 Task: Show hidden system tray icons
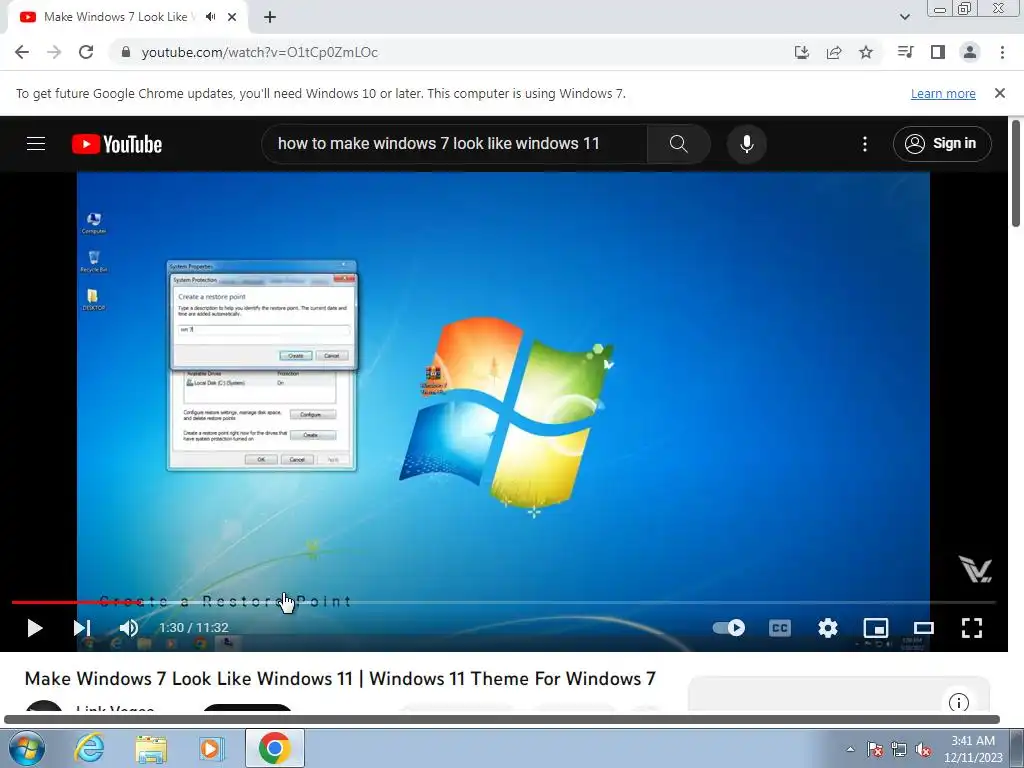point(850,749)
